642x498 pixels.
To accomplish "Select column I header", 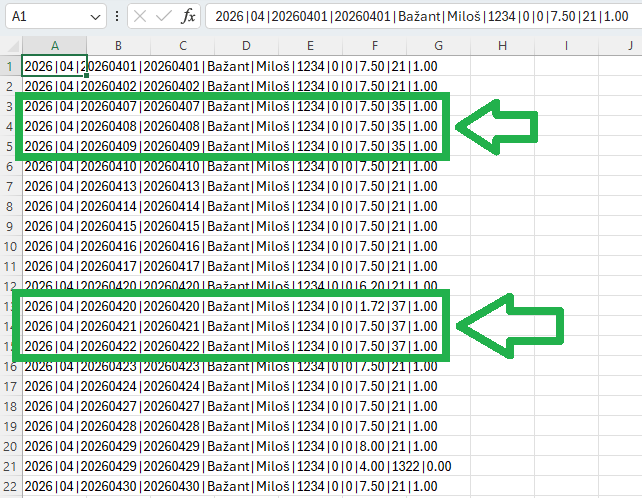I will click(567, 45).
